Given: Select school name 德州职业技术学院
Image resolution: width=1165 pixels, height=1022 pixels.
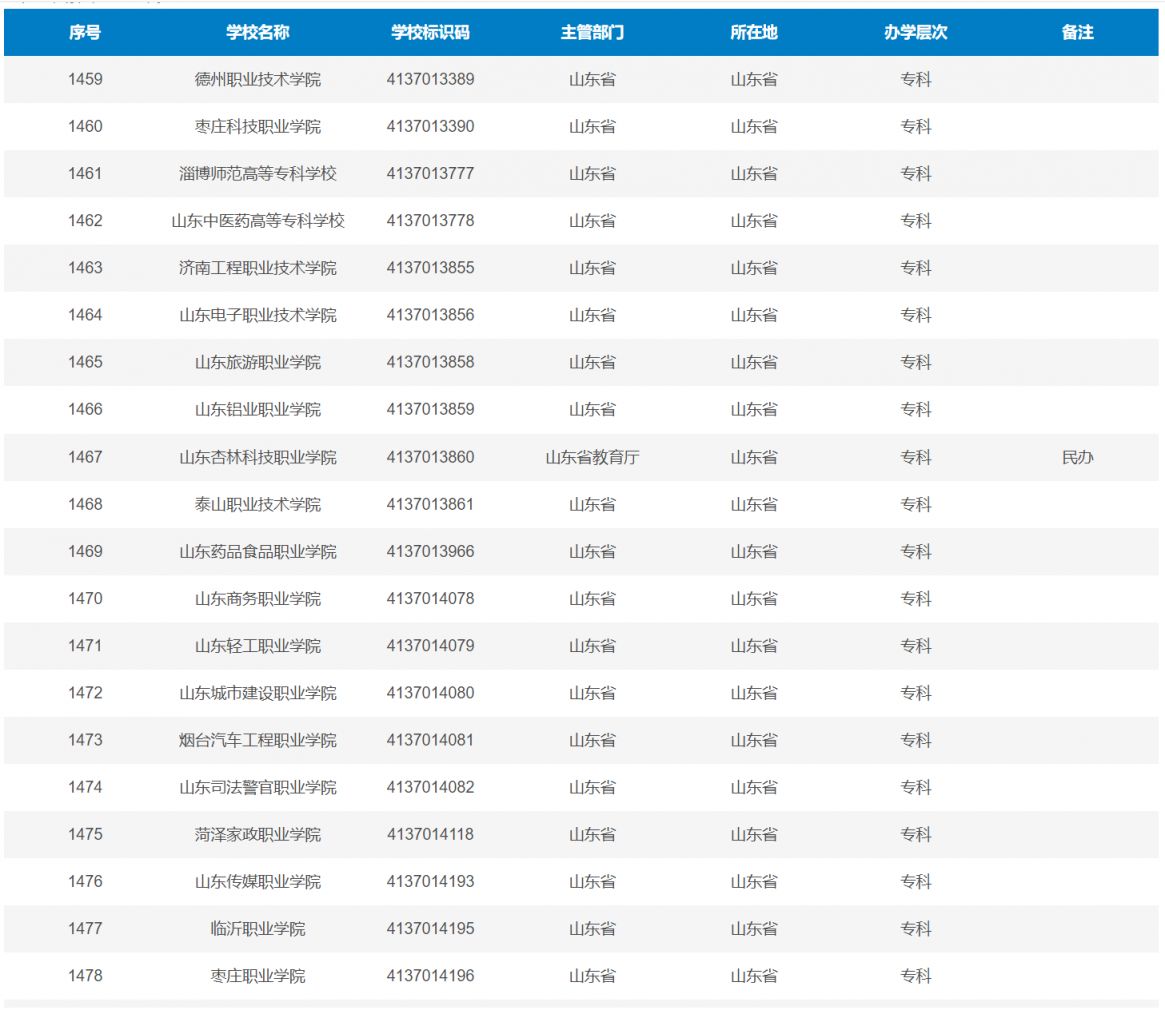Looking at the screenshot, I should click(257, 79).
